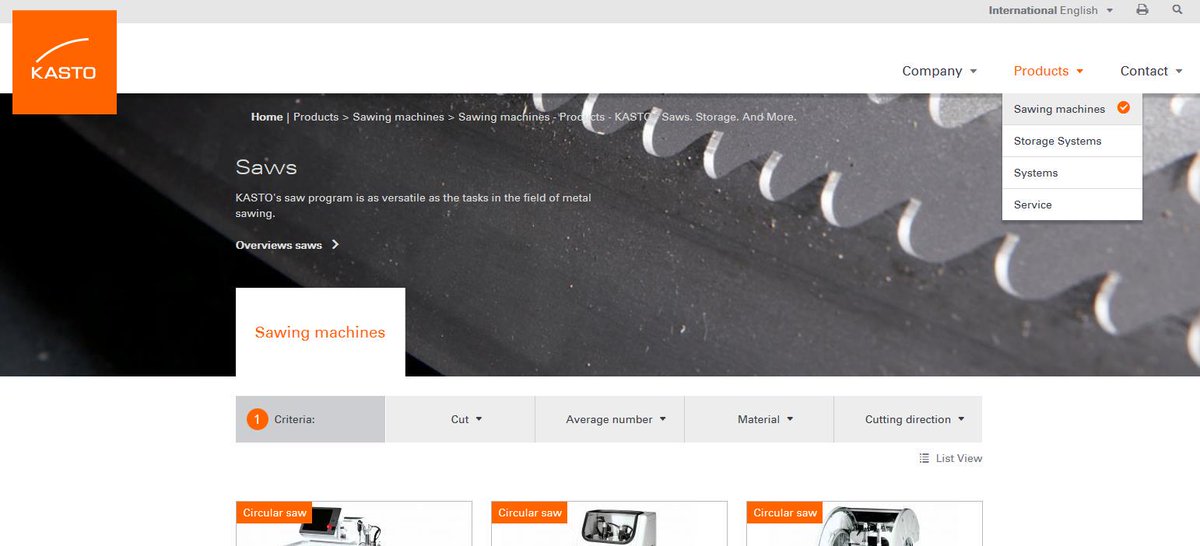1200x546 pixels.
Task: Click the Saws heading
Action: coord(266,167)
